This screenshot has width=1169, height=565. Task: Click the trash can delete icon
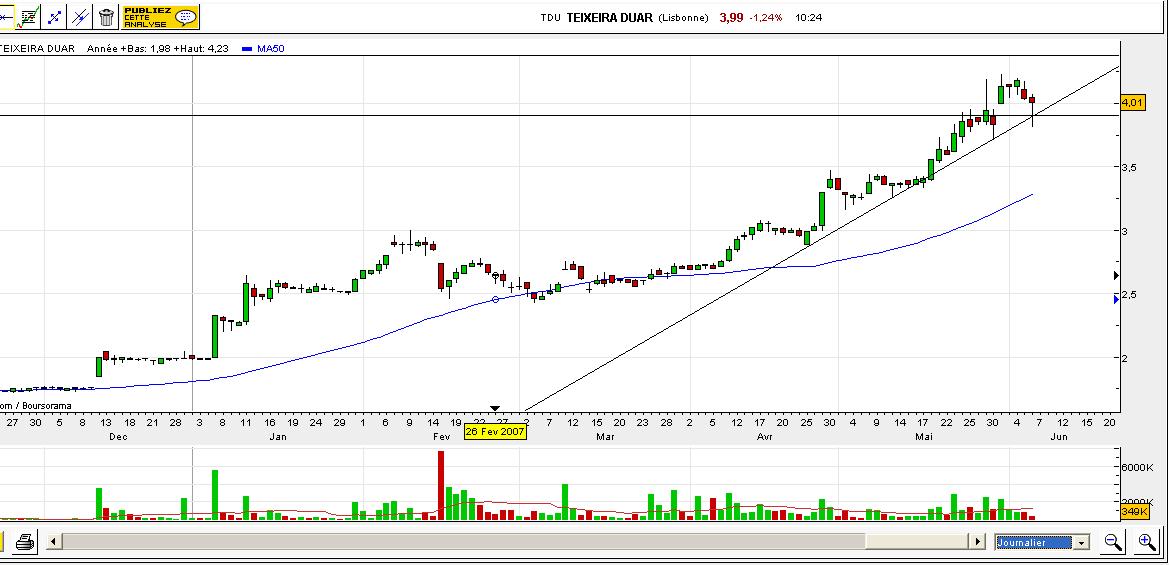(107, 16)
